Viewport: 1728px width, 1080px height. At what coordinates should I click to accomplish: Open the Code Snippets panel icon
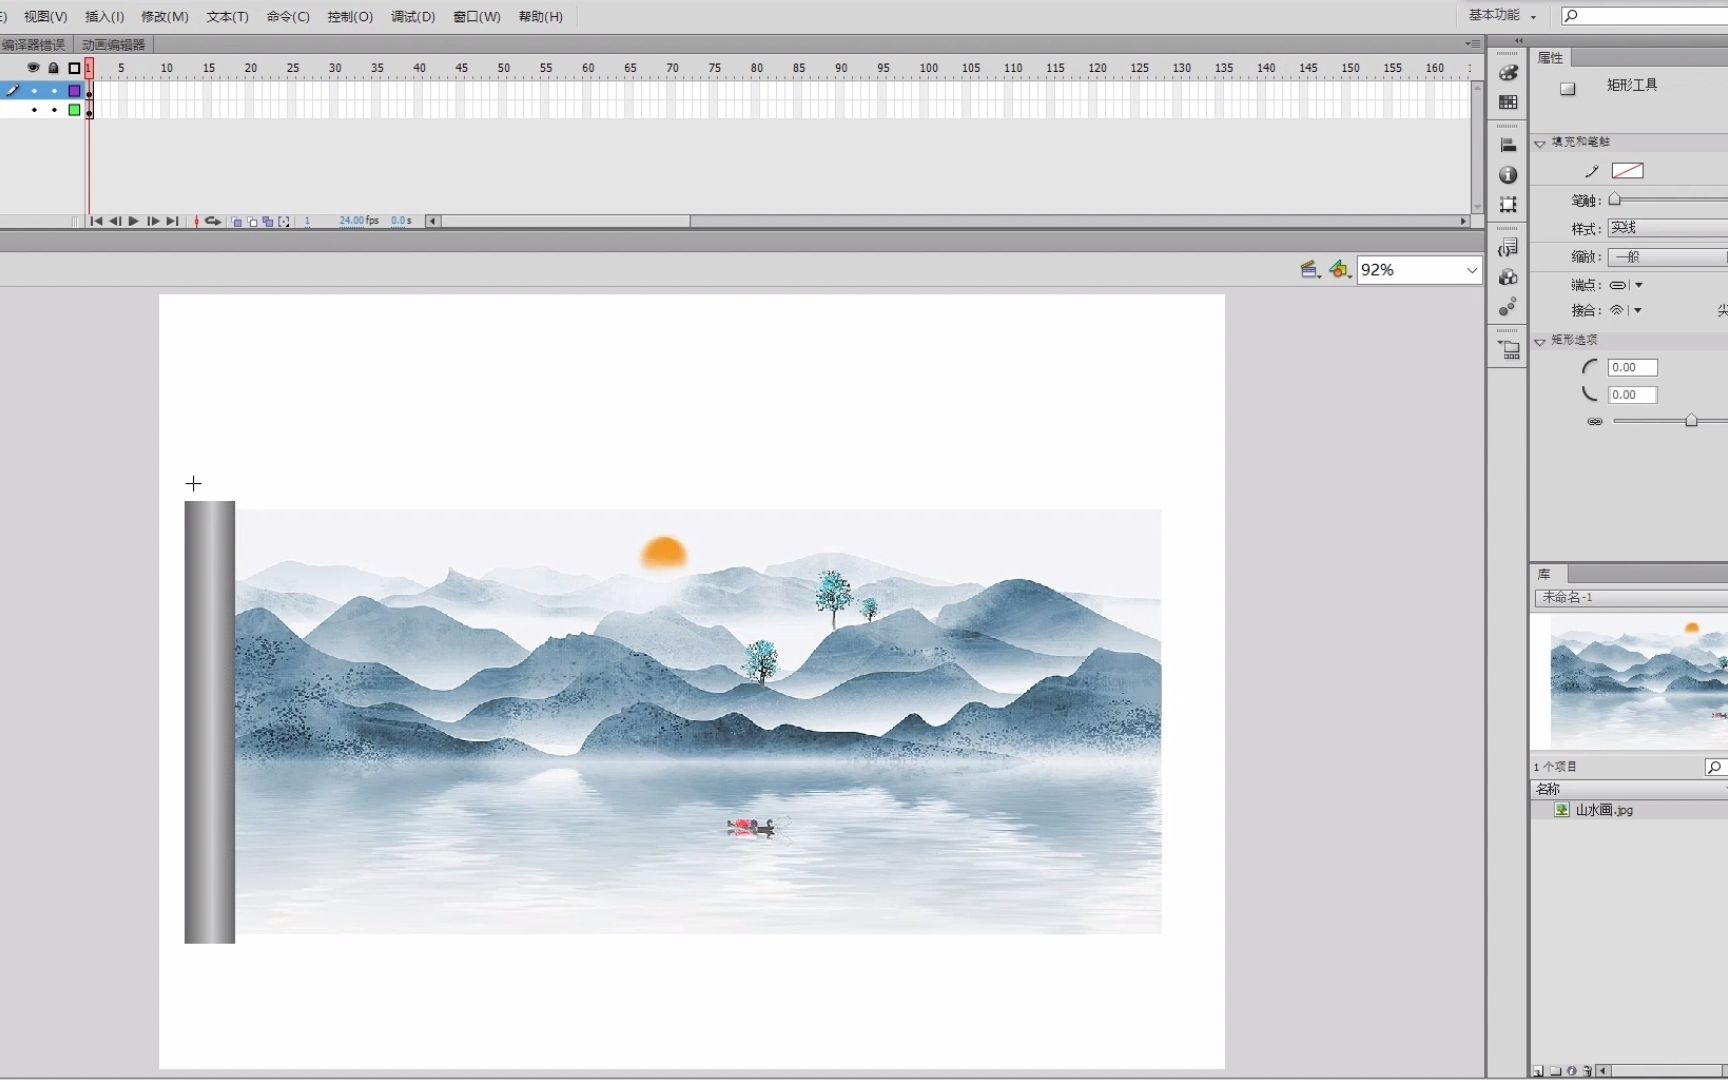[x=1508, y=247]
